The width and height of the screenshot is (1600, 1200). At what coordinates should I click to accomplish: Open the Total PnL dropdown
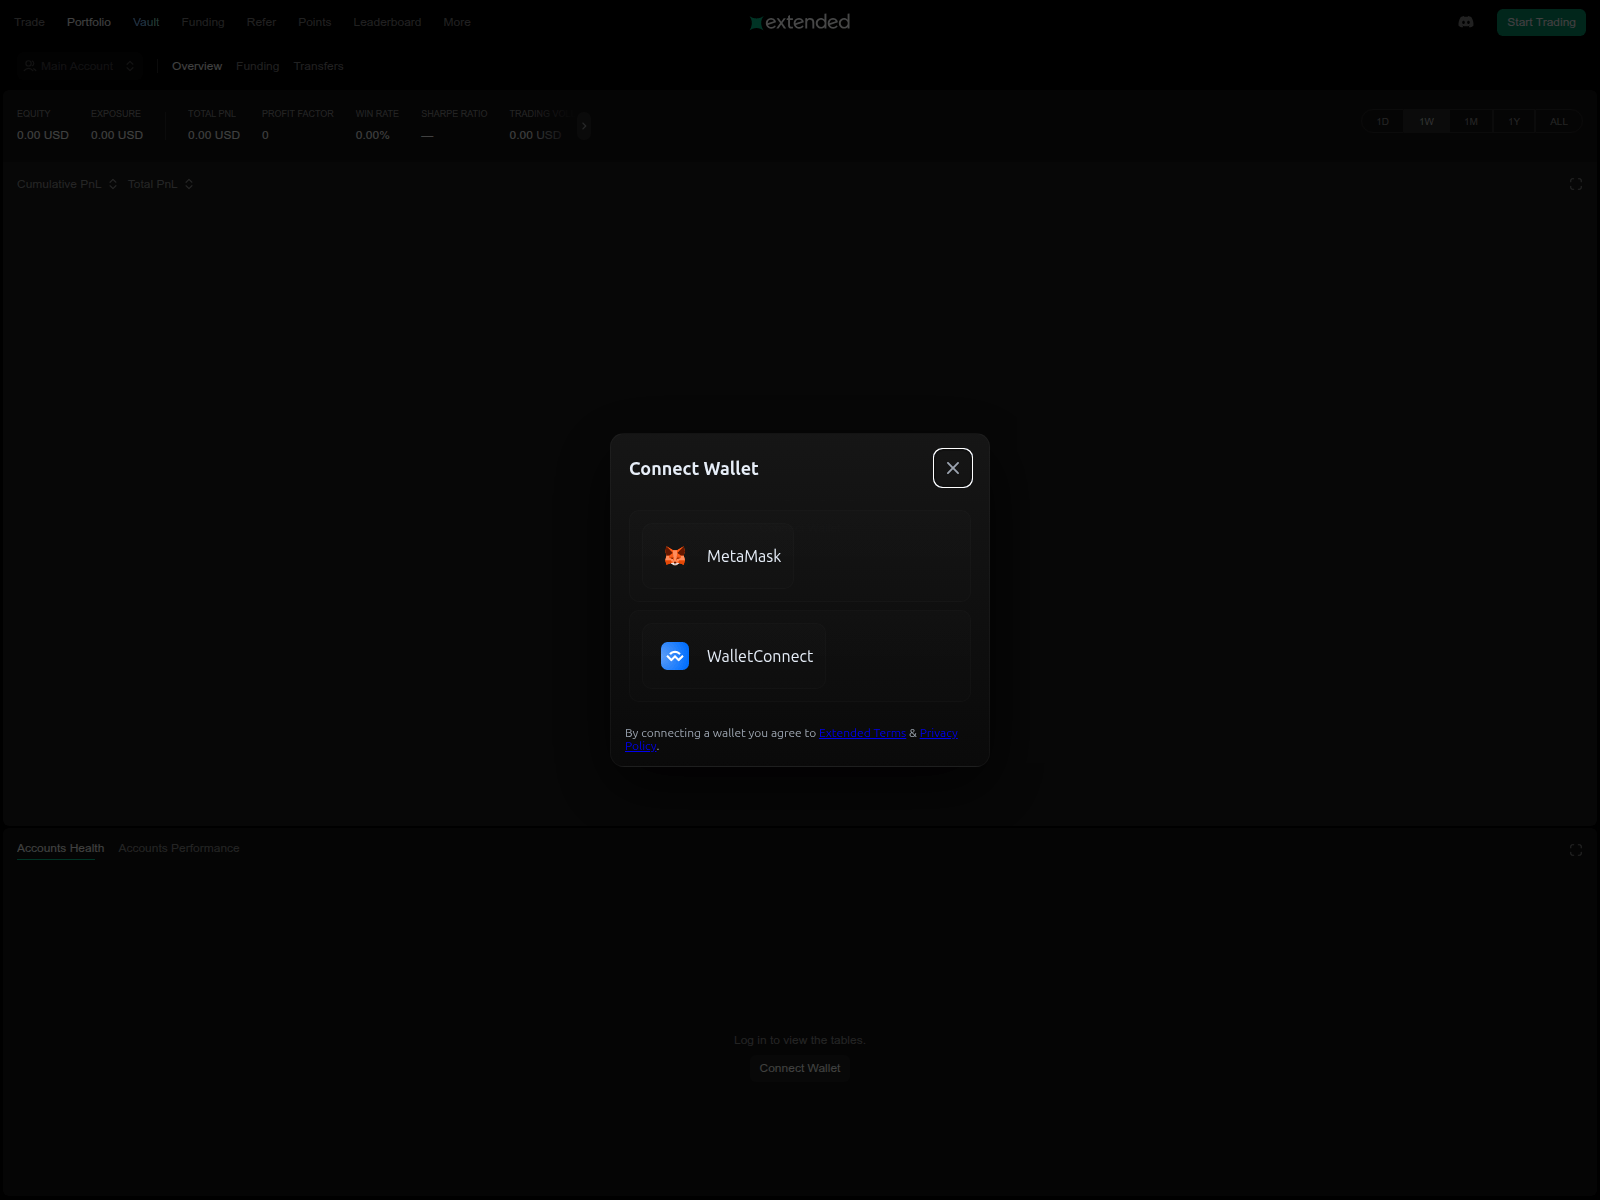click(x=160, y=184)
